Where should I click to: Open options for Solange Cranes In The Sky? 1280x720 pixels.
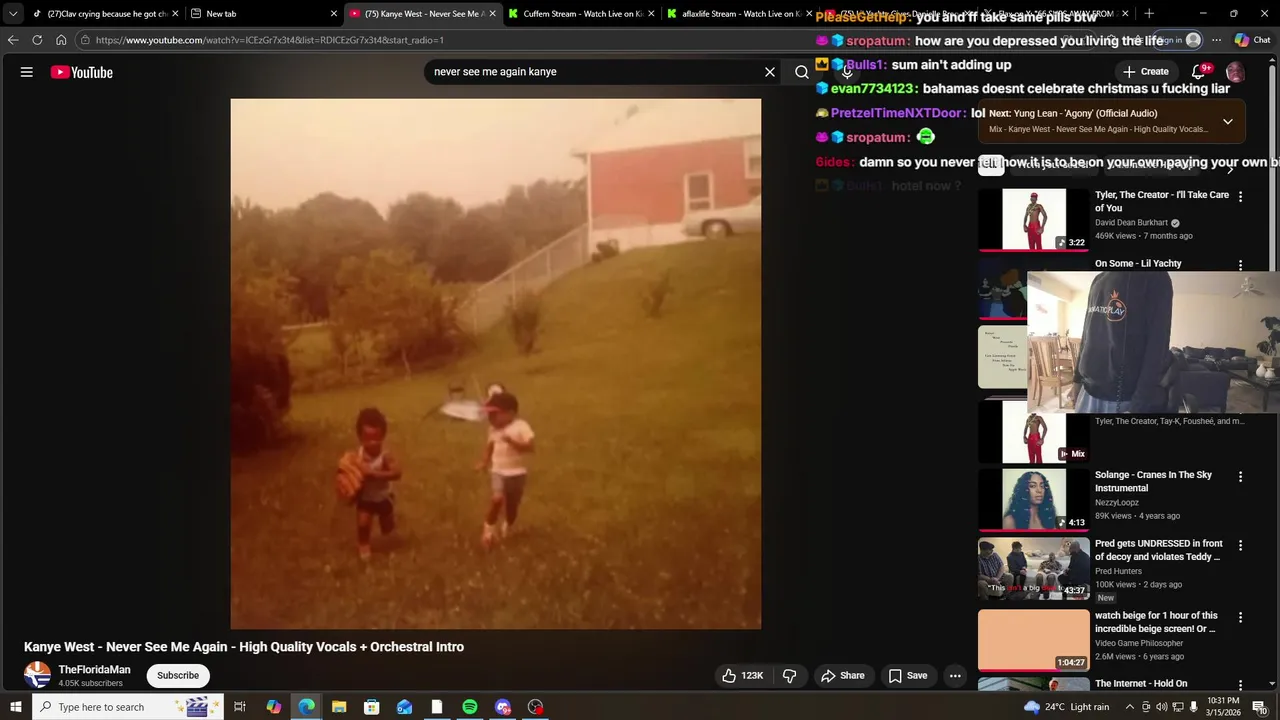(1240, 477)
